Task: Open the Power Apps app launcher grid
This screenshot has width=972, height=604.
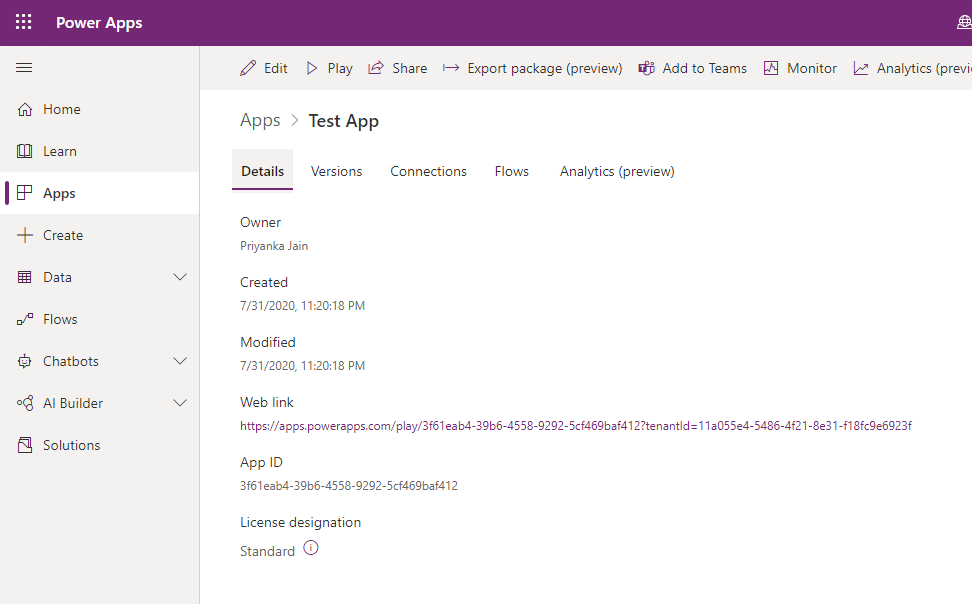Action: click(x=23, y=22)
